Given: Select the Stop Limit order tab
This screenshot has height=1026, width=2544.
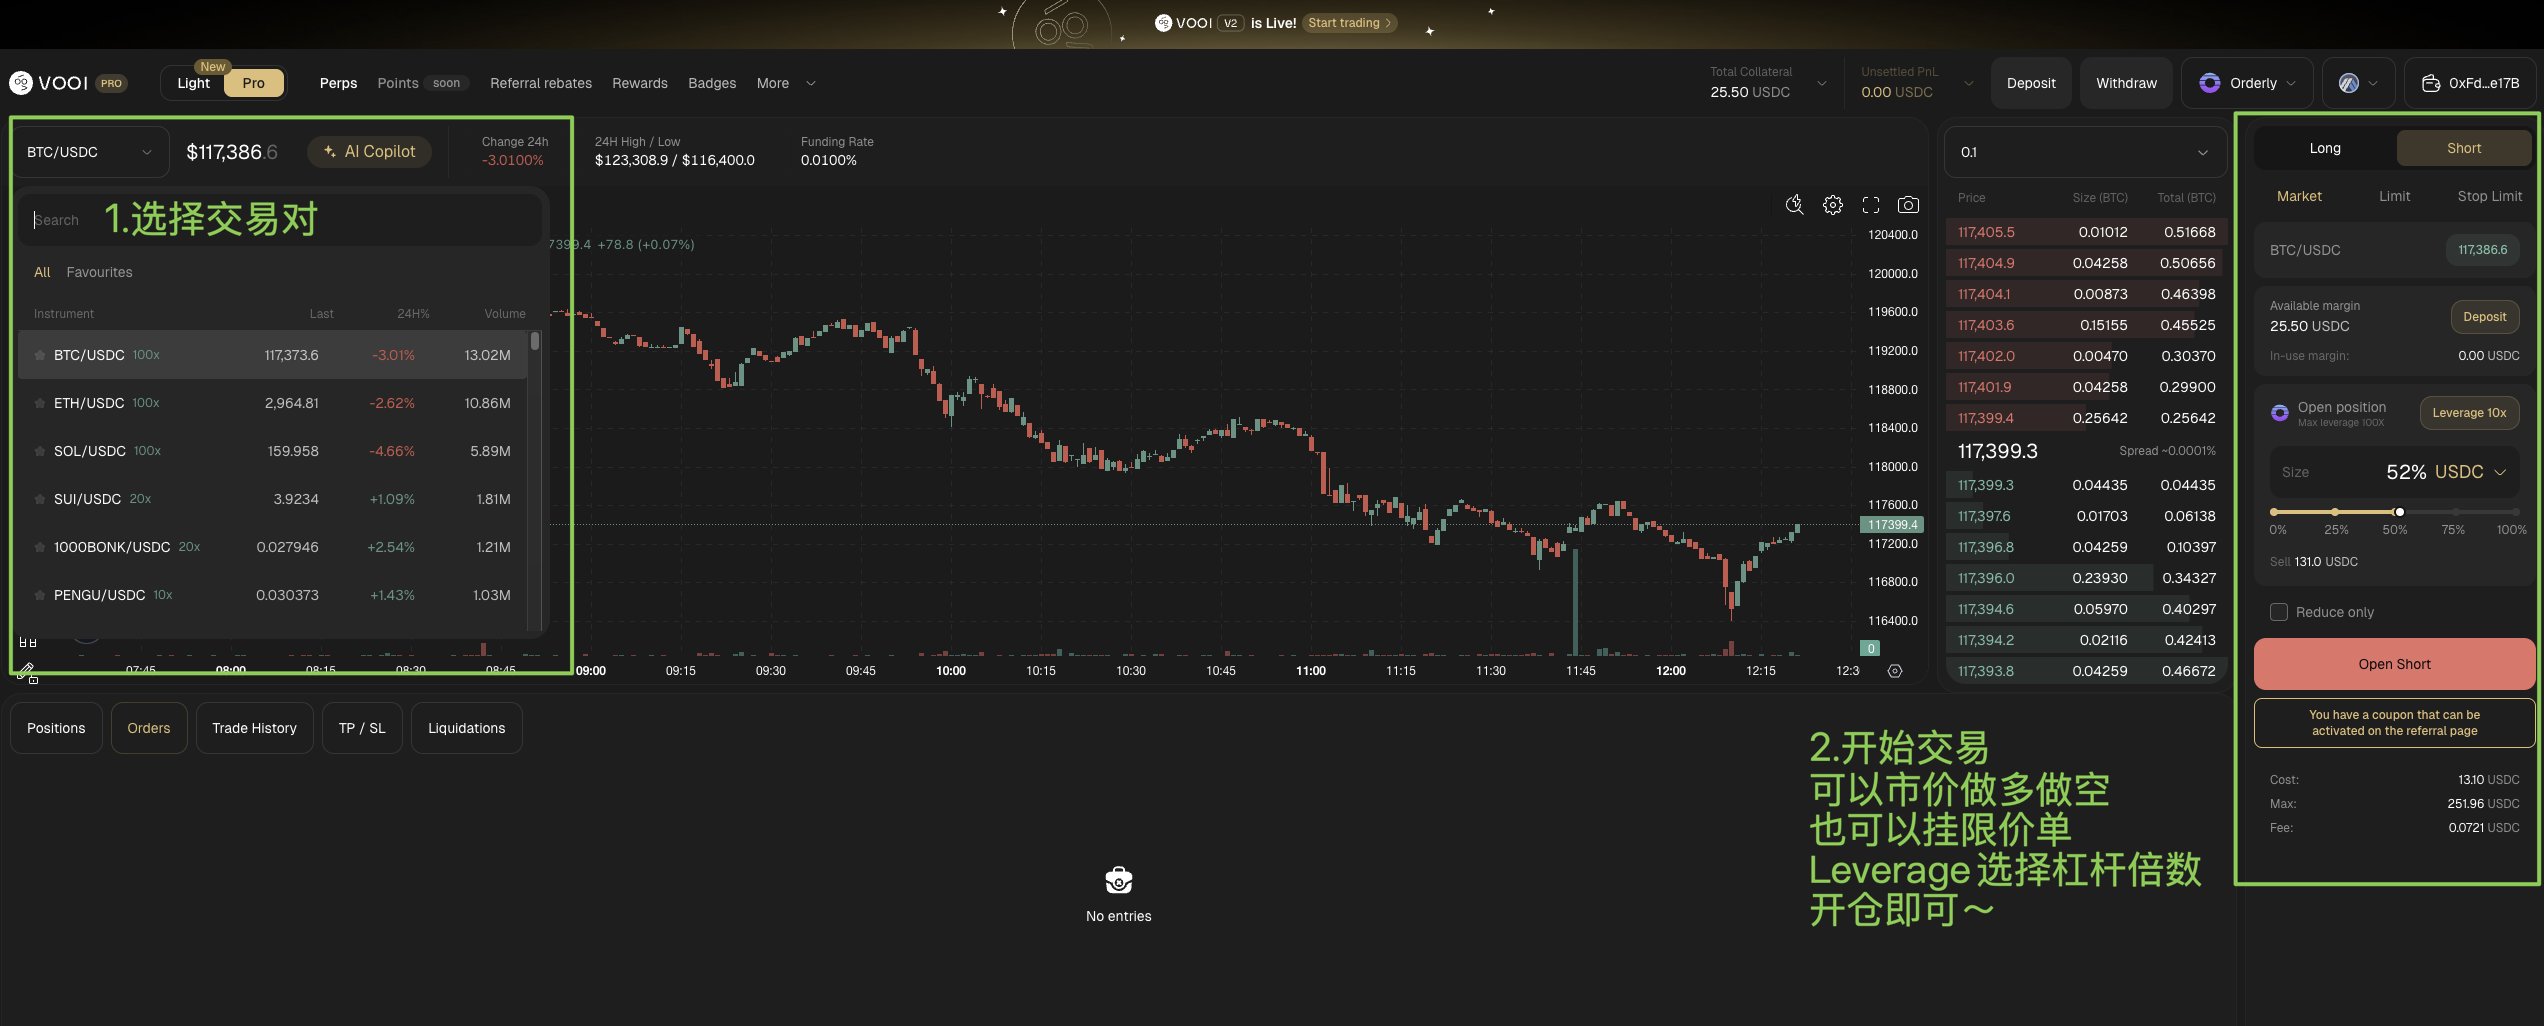Looking at the screenshot, I should coord(2489,196).
